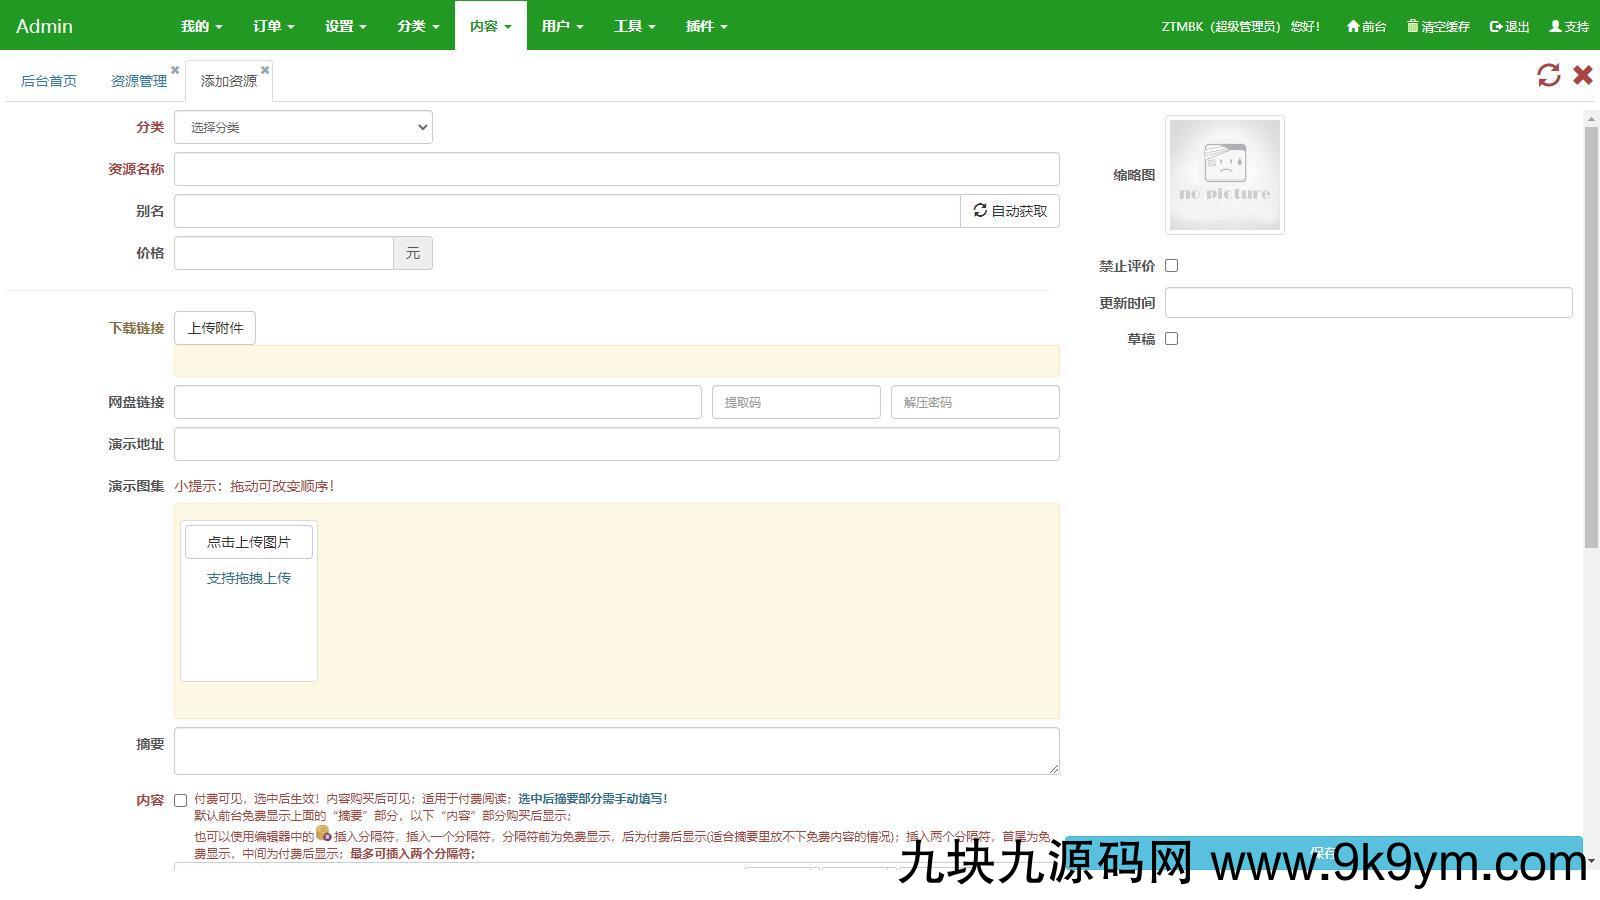Click the refresh icon near tab bar
Screen dimensions: 1600x900
(1549, 75)
